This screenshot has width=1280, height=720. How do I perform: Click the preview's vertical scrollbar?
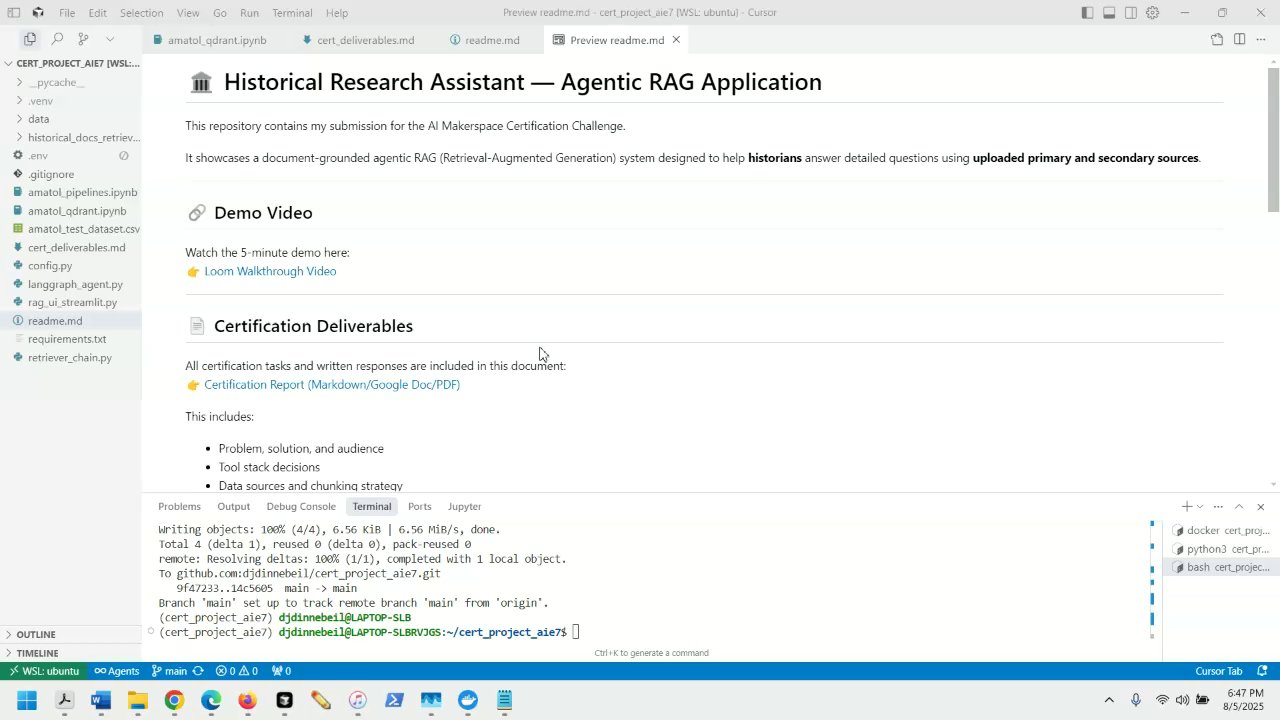1273,140
